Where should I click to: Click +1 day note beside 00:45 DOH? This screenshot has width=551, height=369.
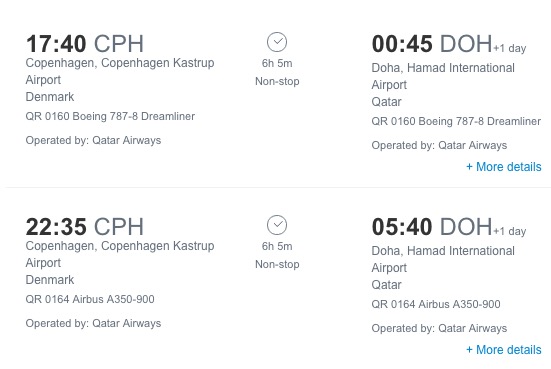point(510,48)
